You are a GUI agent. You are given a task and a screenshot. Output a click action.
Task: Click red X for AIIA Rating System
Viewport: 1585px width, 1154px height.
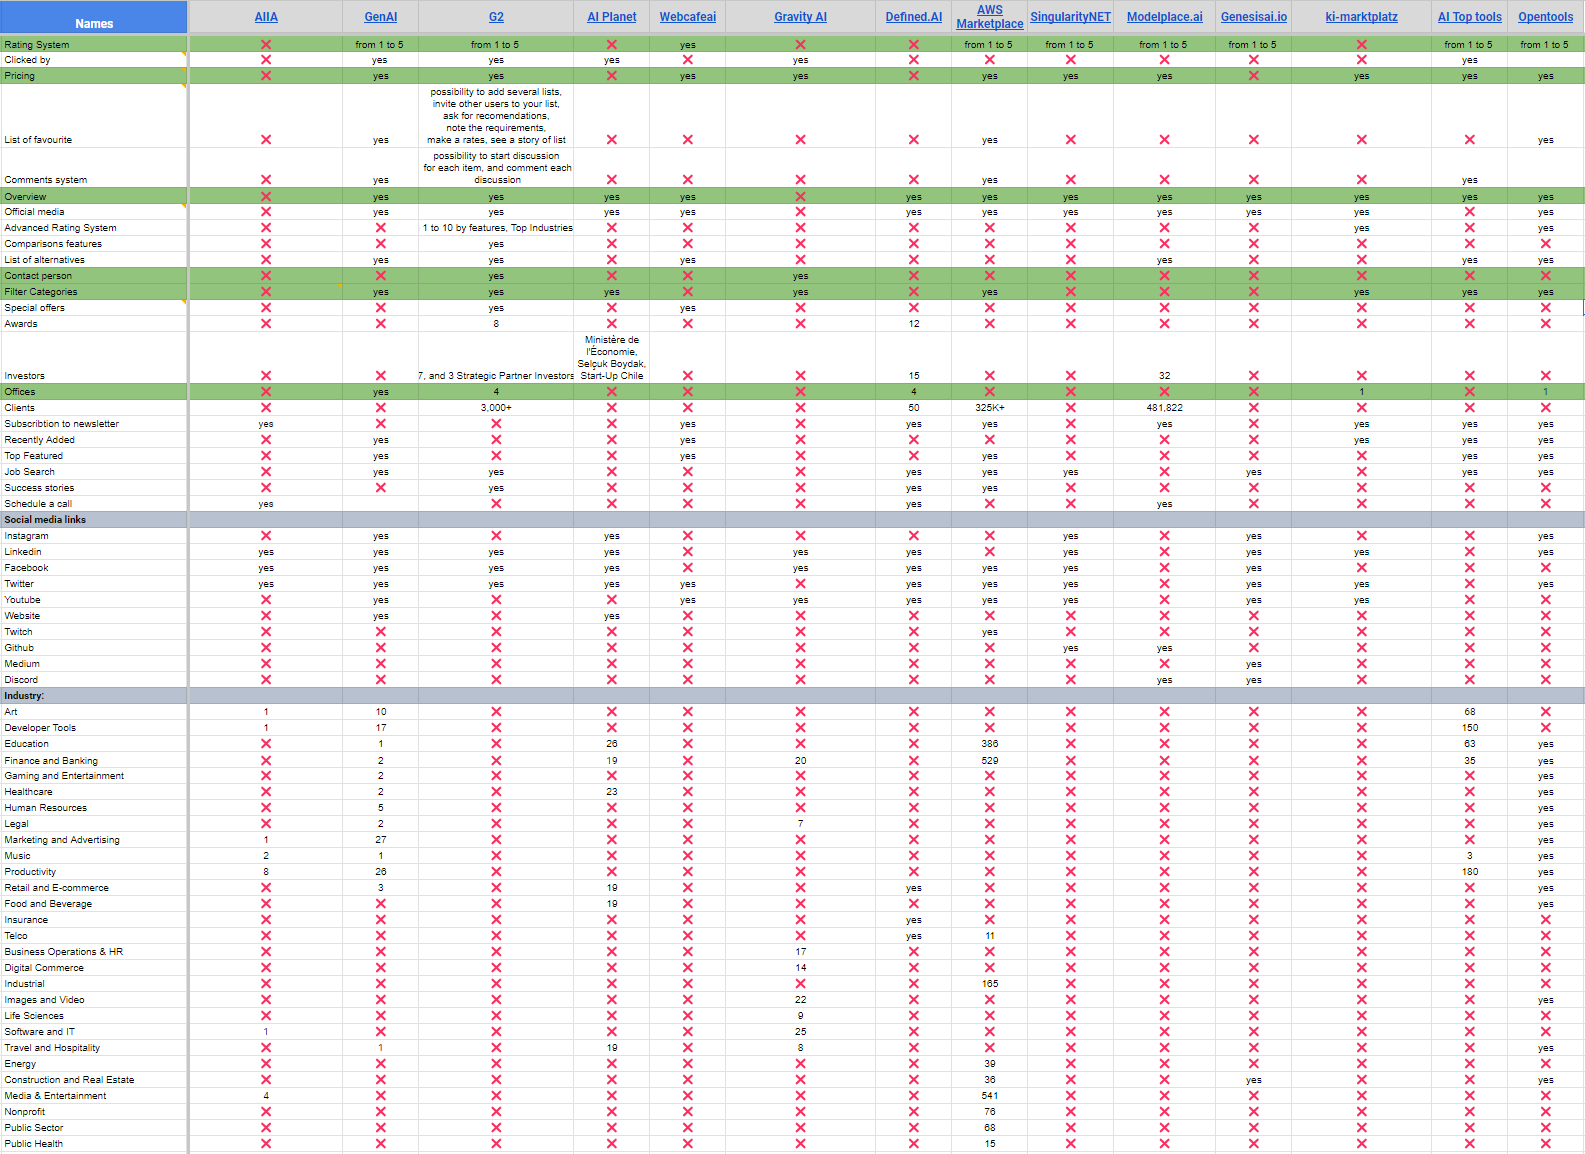coord(266,45)
